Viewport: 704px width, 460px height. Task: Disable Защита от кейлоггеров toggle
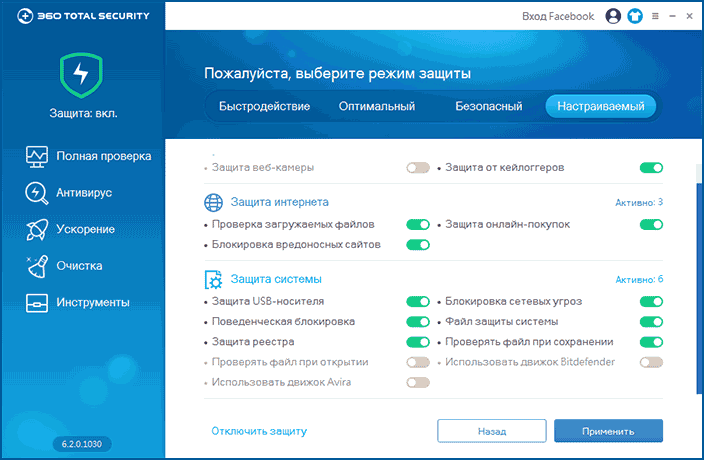coord(651,168)
